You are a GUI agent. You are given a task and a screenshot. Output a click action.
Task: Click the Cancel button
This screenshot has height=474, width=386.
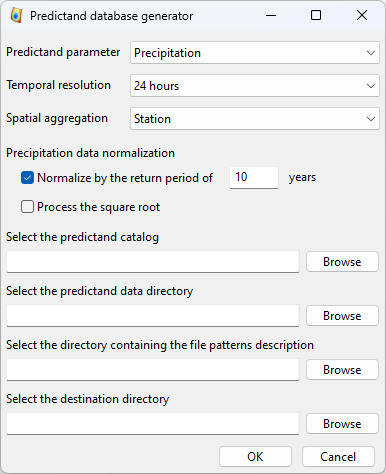(x=338, y=457)
